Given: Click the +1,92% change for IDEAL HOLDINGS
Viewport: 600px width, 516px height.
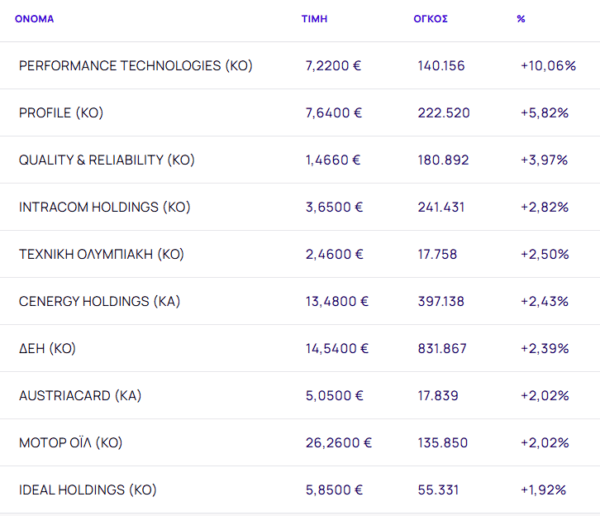Looking at the screenshot, I should [x=544, y=490].
